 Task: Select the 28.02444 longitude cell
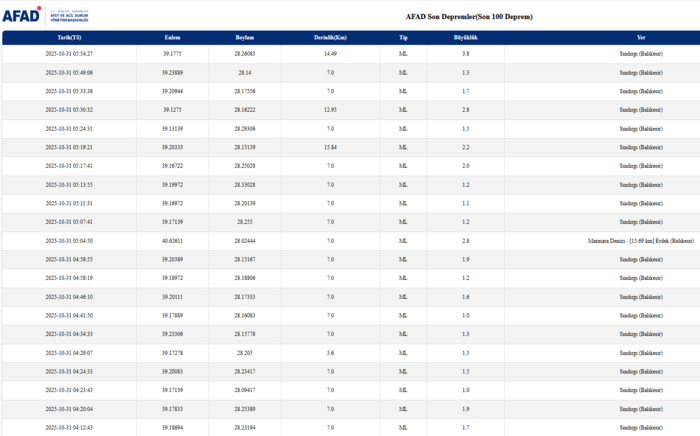(245, 241)
